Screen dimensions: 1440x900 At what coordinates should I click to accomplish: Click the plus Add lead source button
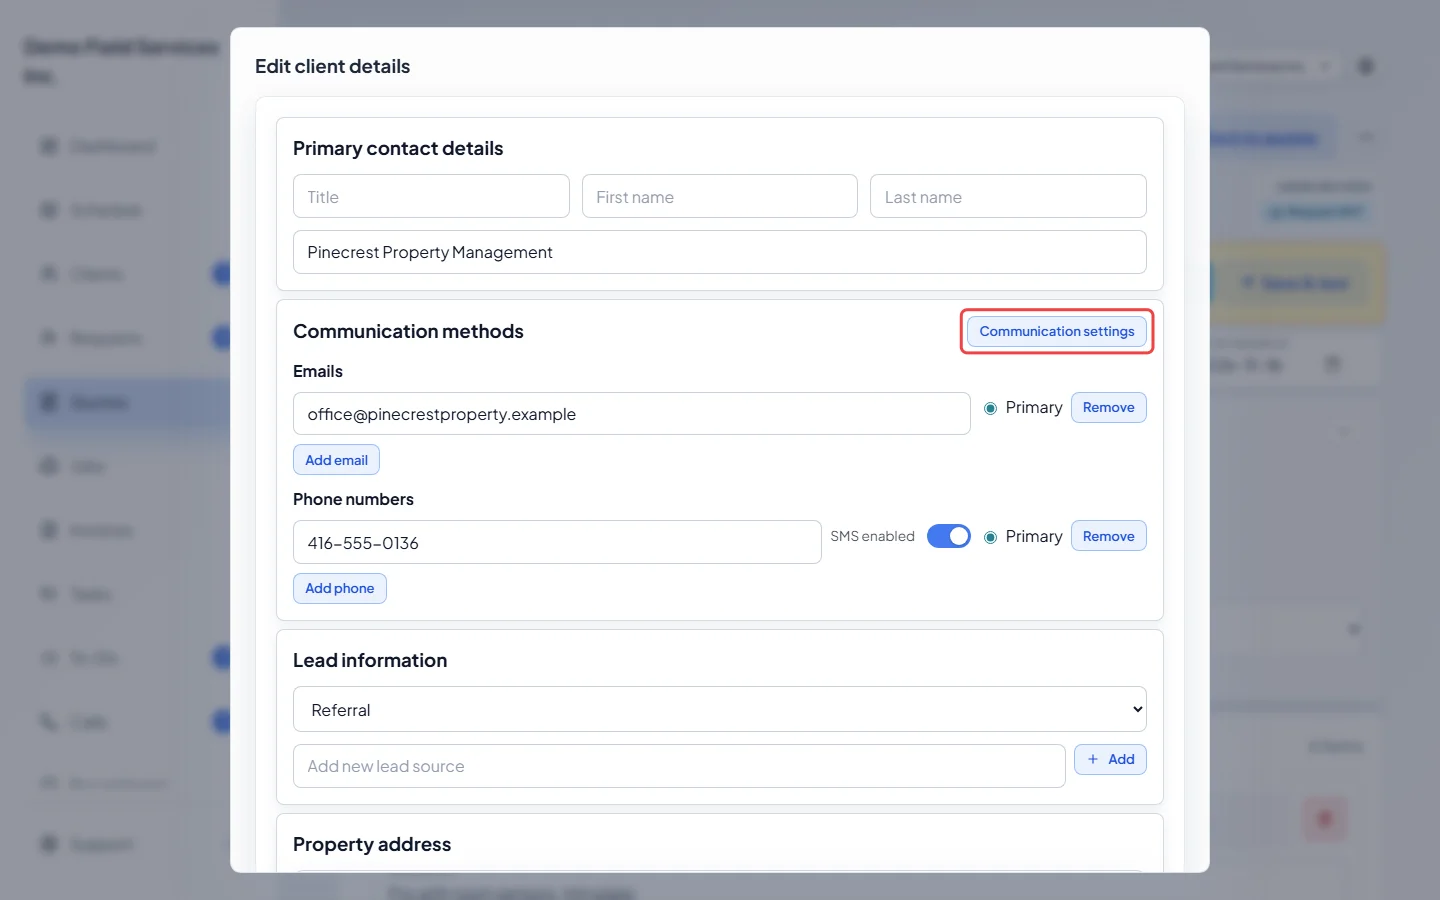coord(1110,759)
